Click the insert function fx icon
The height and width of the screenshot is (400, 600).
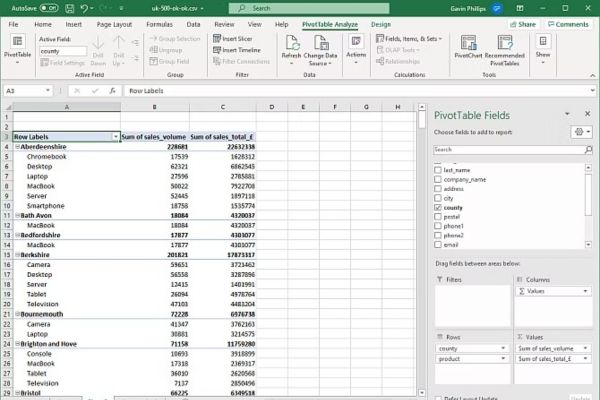[112, 91]
